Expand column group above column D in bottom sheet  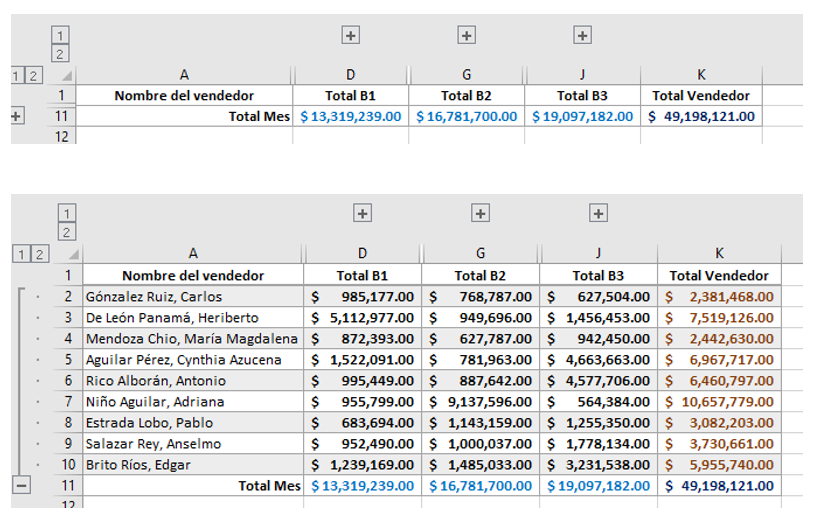tap(362, 213)
